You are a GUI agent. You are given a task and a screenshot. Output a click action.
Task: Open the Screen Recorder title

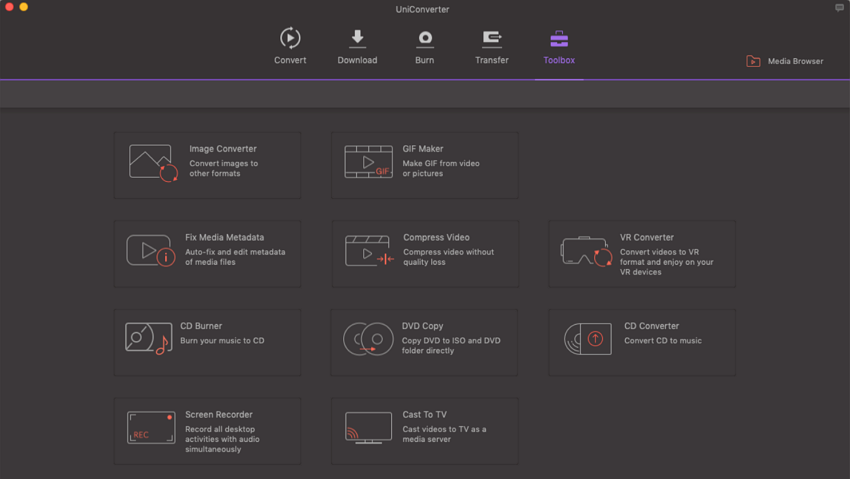pos(219,415)
